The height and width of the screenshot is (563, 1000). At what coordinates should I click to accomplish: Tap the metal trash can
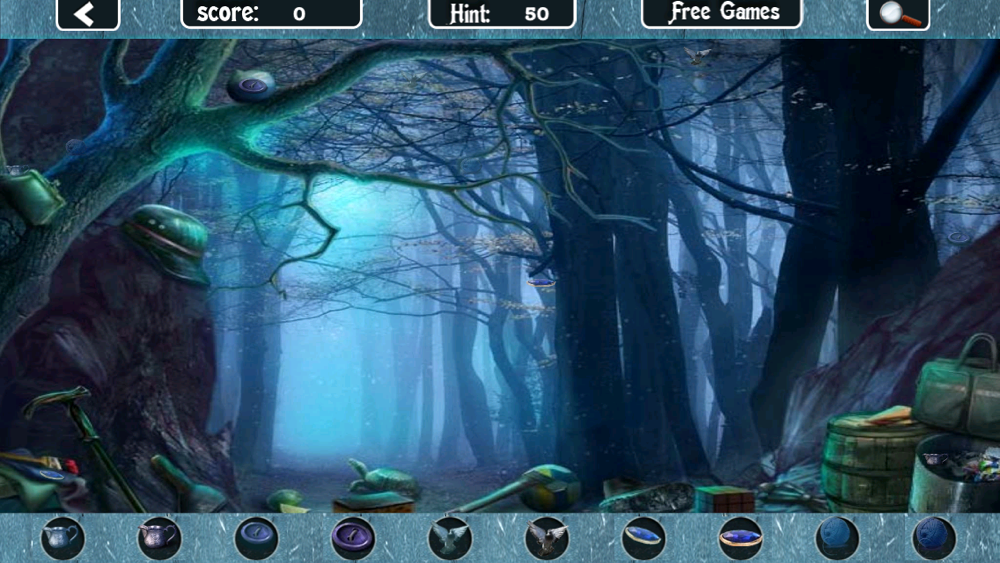[x=955, y=475]
